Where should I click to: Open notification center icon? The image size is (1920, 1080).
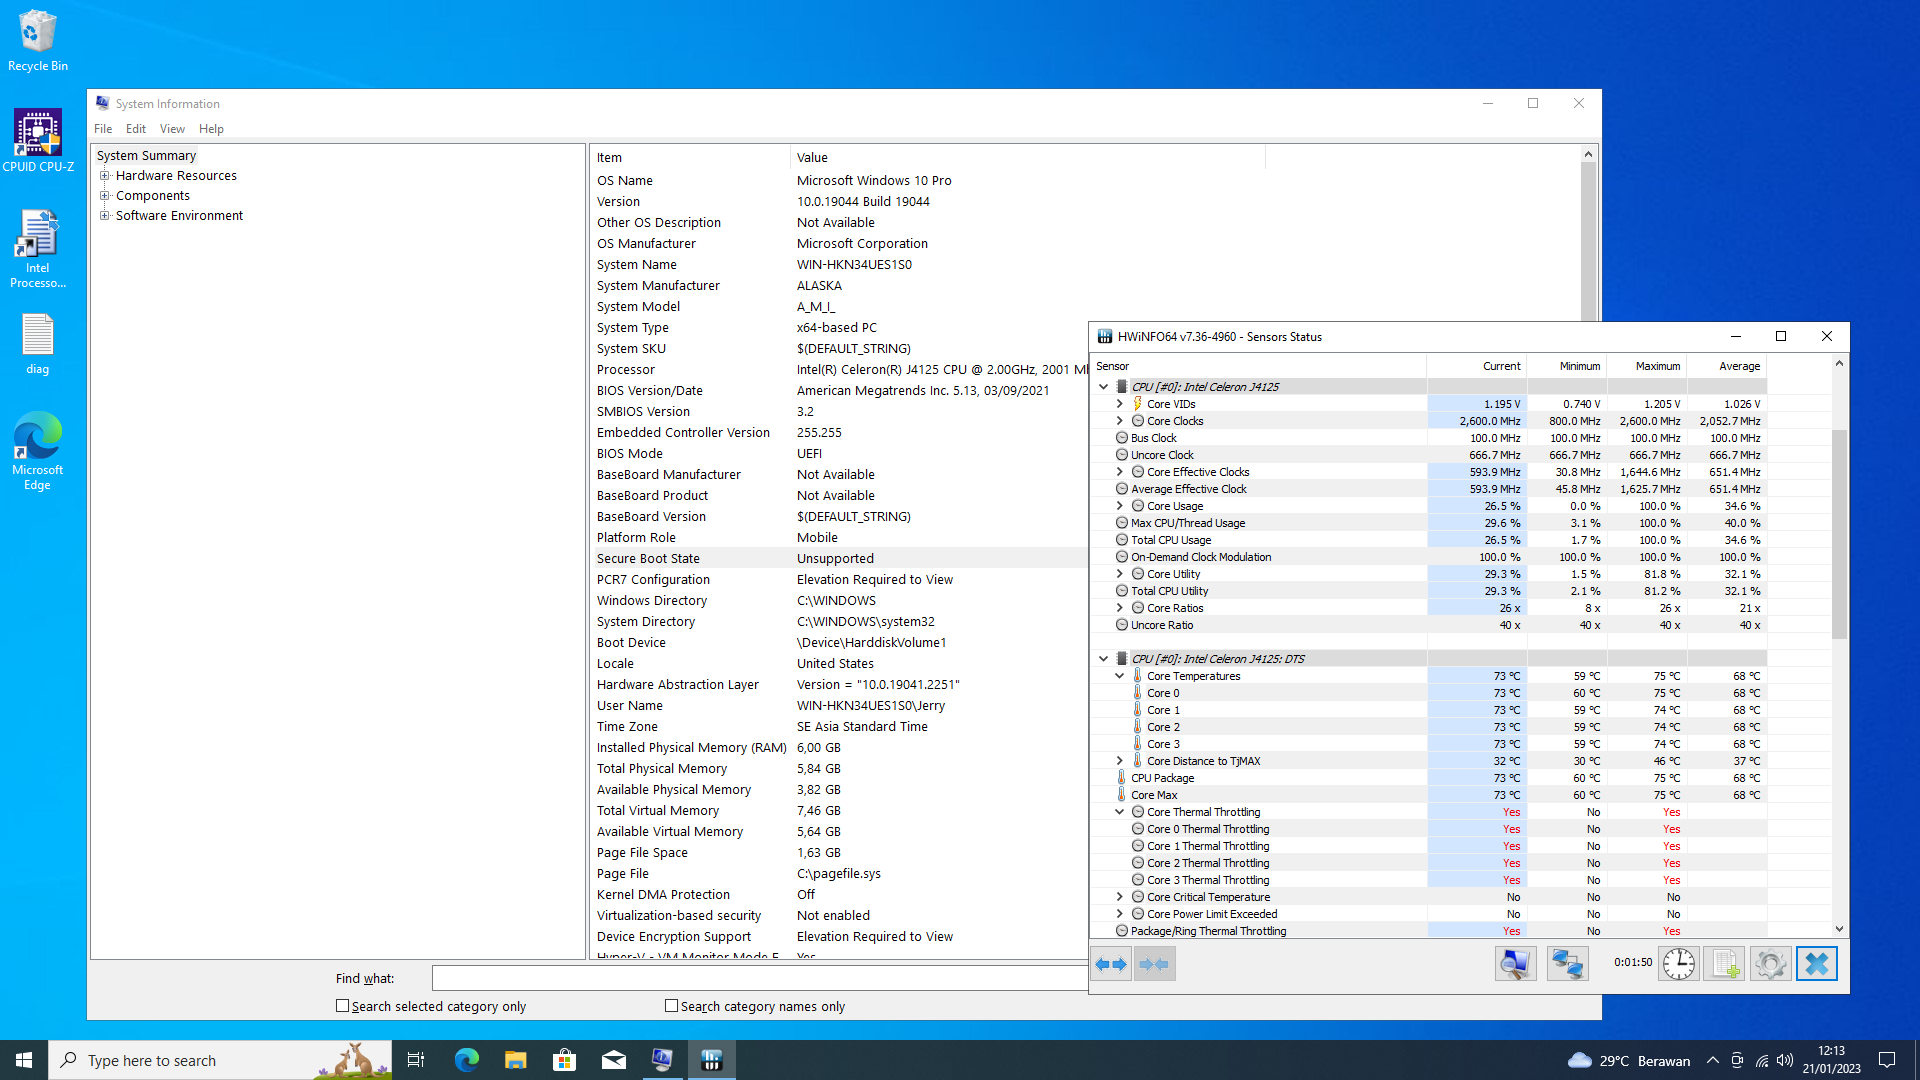coord(1887,1060)
